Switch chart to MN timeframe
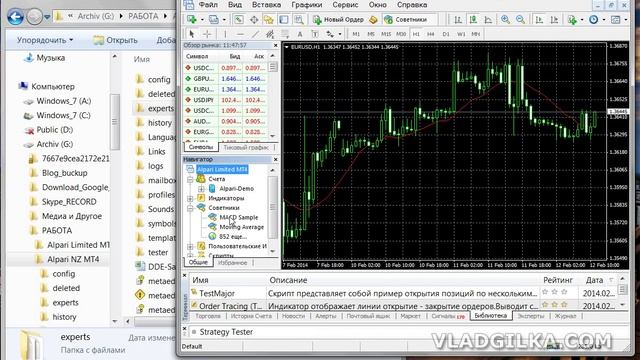Image resolution: width=640 pixels, height=360 pixels. click(x=476, y=34)
